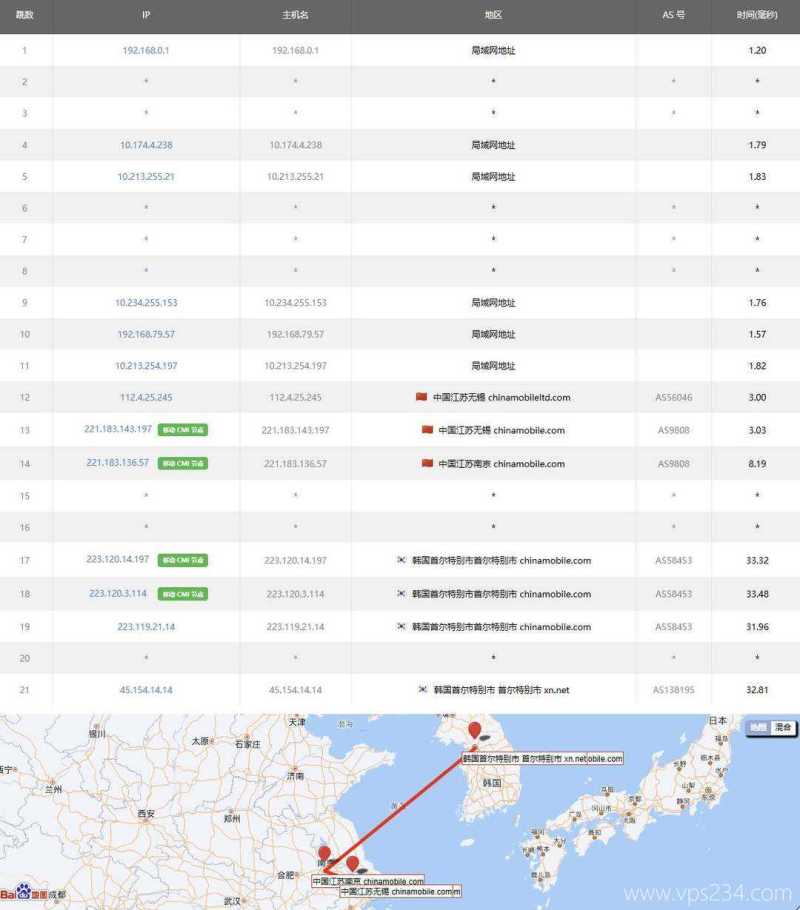Open the 45.154.14.14 IP link
800x910 pixels.
[x=146, y=689]
